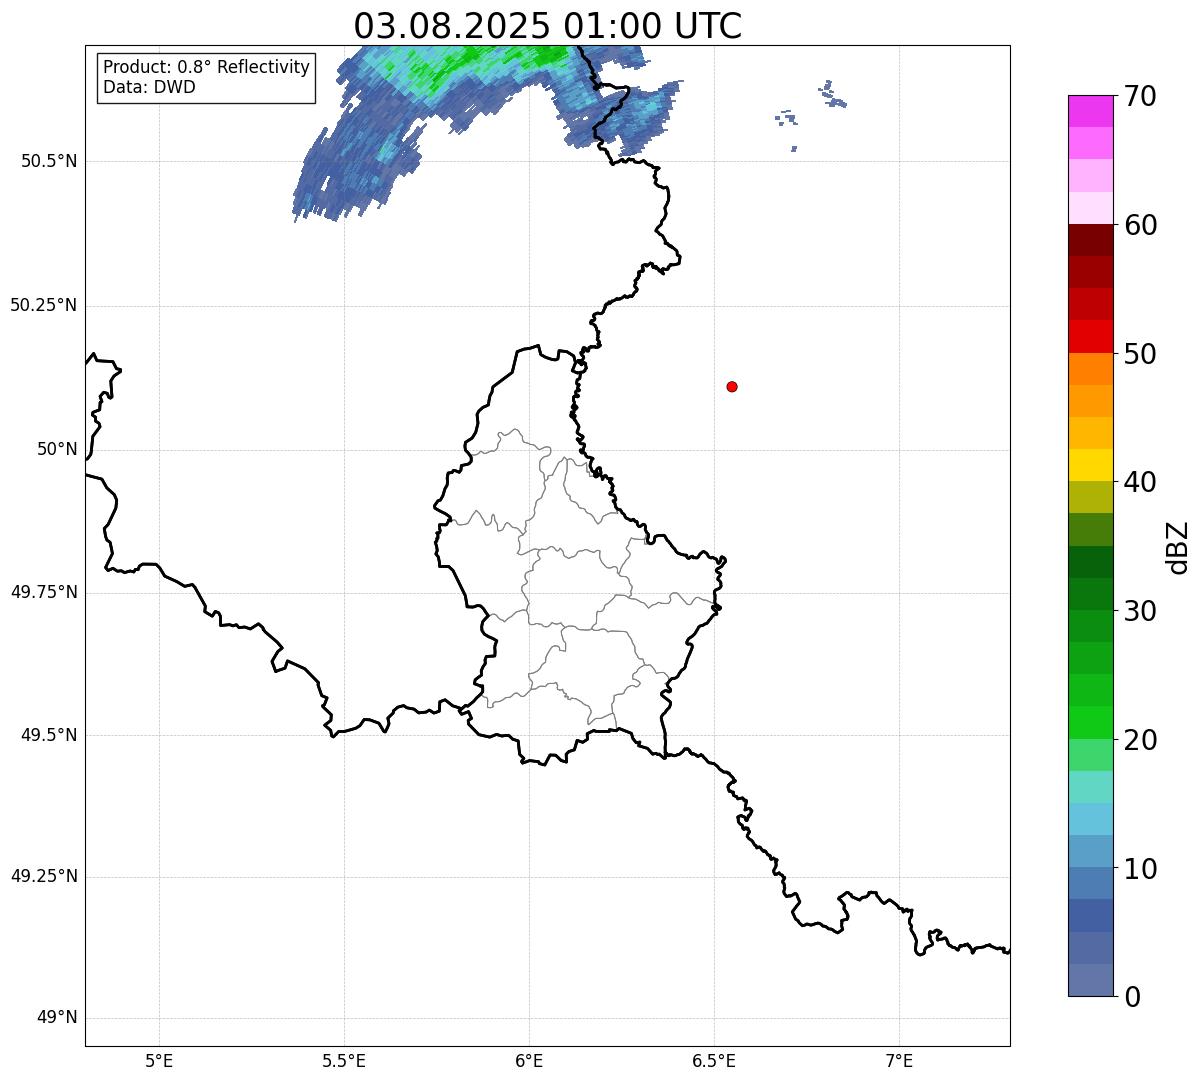Screen dimensions: 1202x1081
Task: Click the "Product: 0.8° Reflectivity" label
Action: 207,67
